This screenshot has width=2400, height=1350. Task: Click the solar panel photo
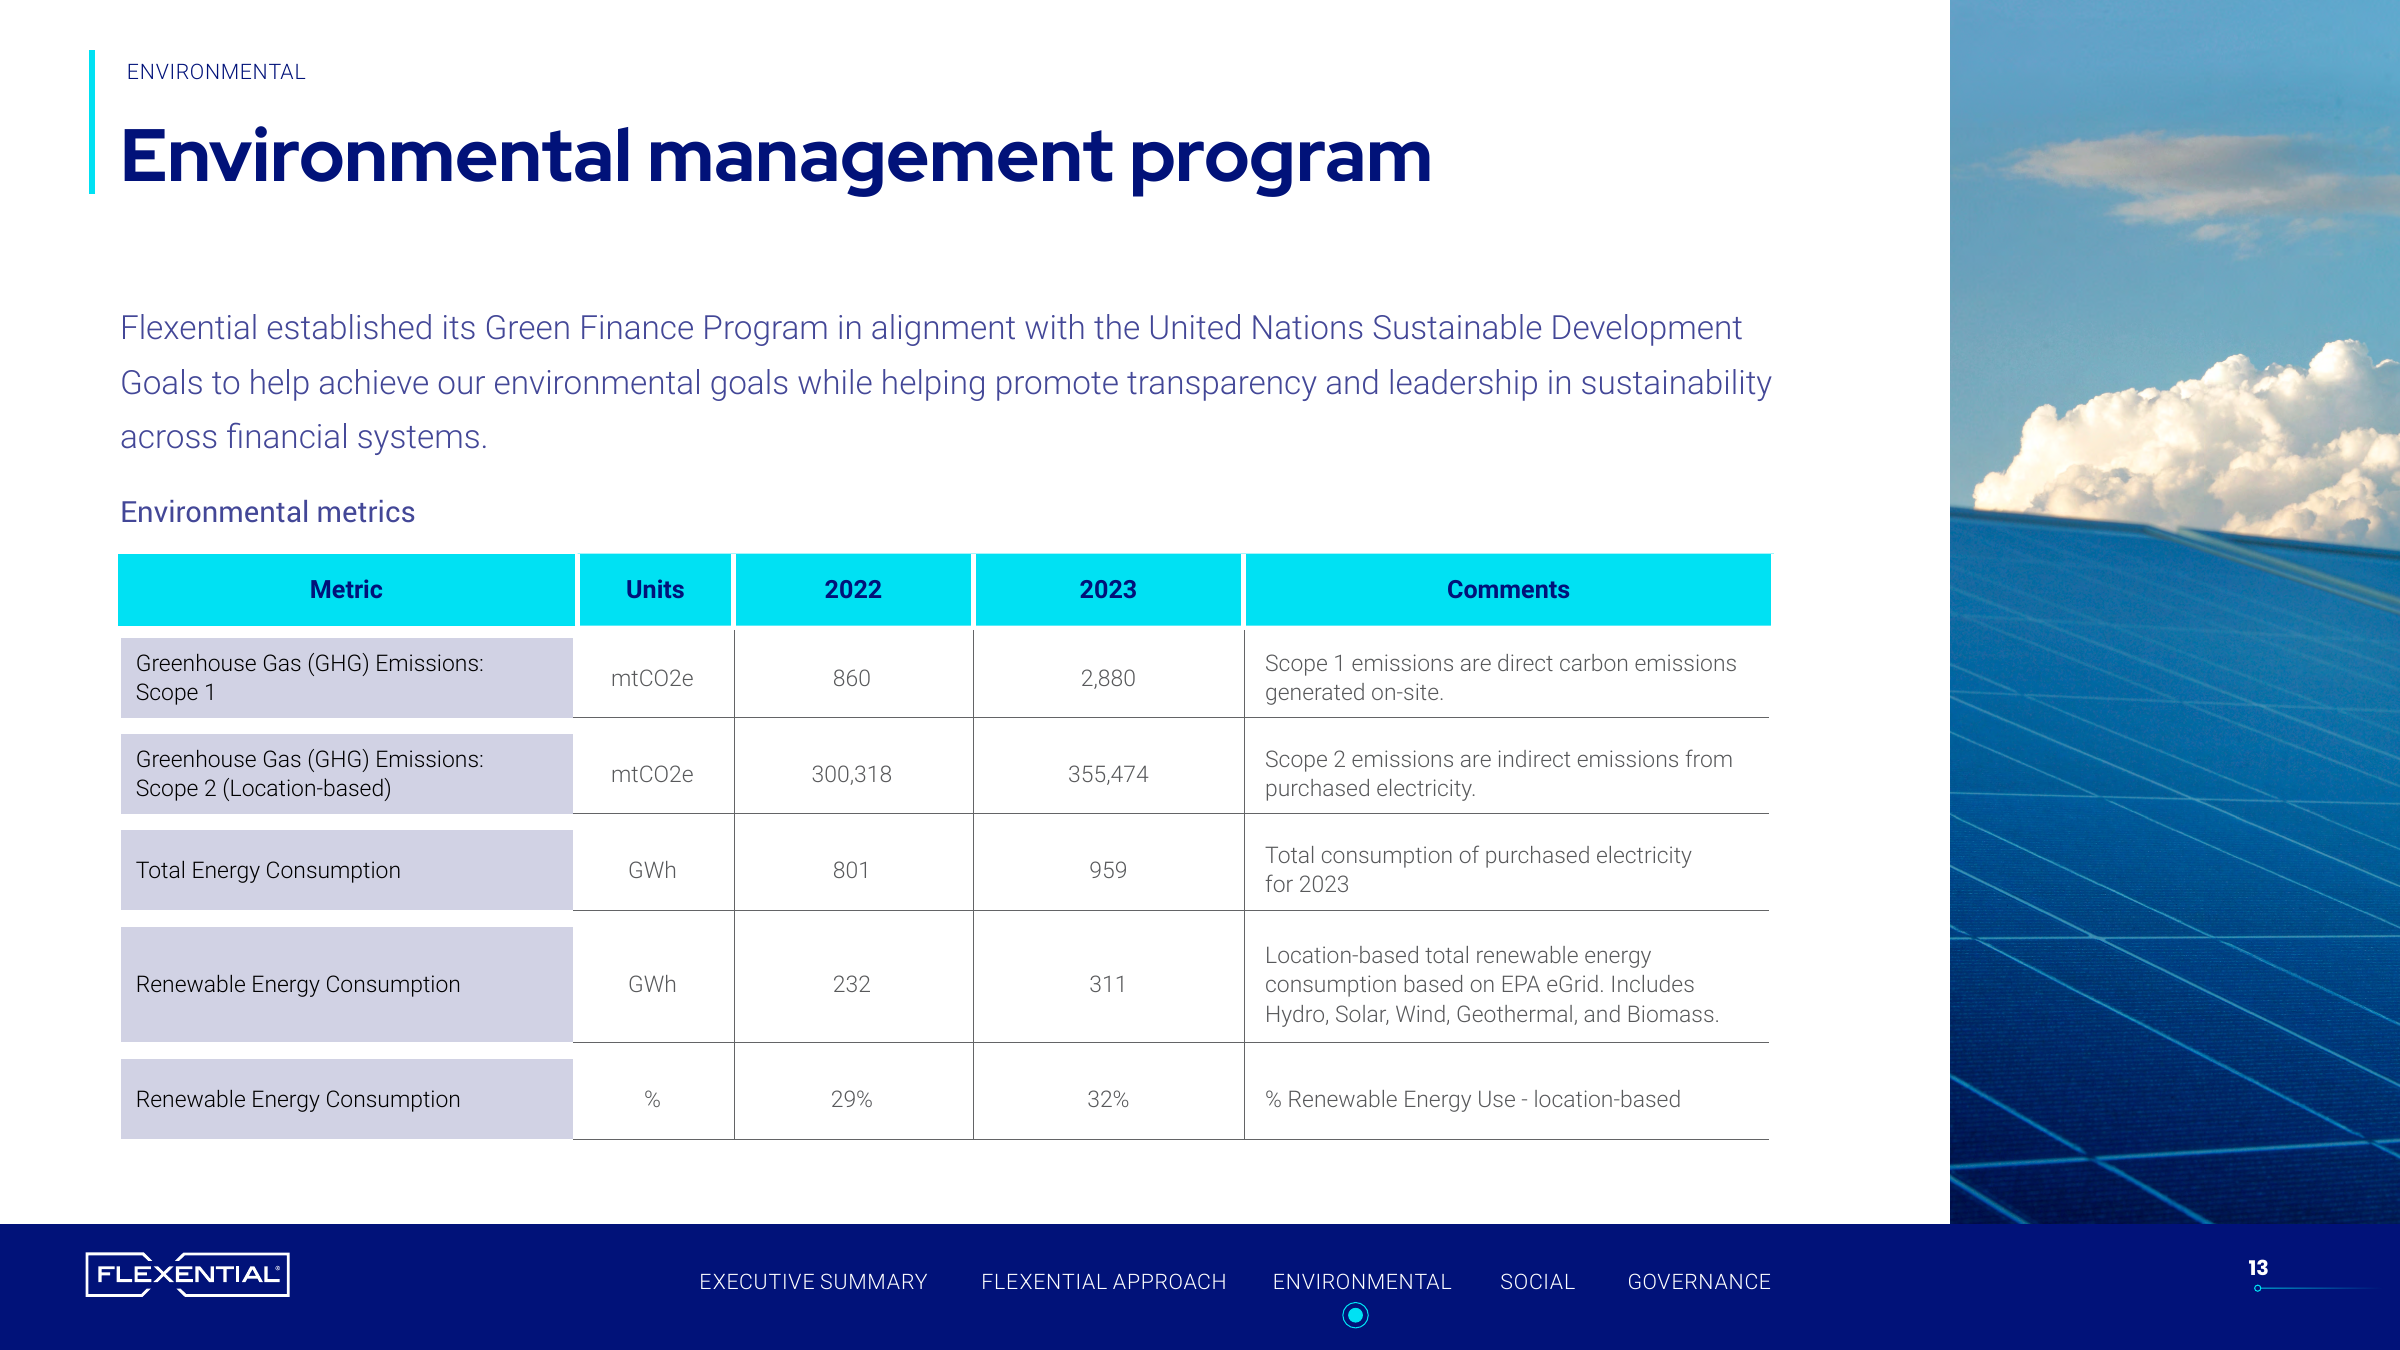coord(2175,612)
